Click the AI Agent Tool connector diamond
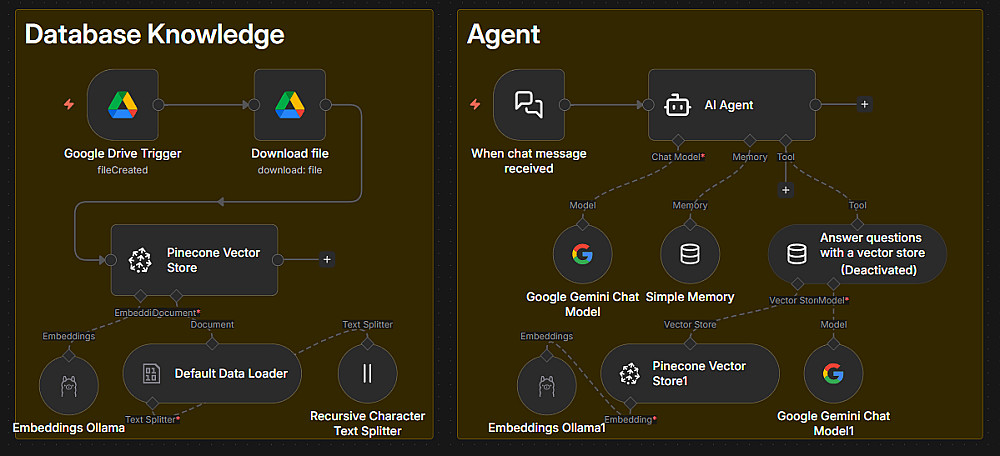The width and height of the screenshot is (1000, 456). 786,140
